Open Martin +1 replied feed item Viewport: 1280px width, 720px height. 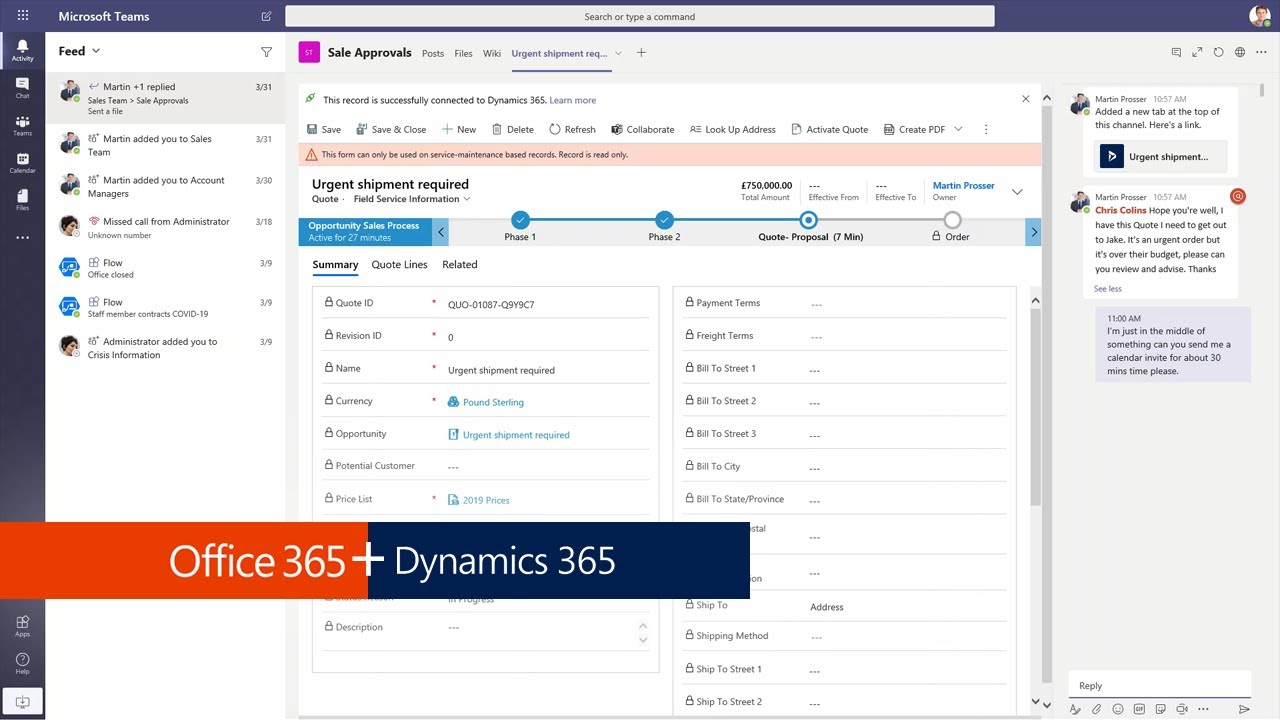click(x=165, y=98)
